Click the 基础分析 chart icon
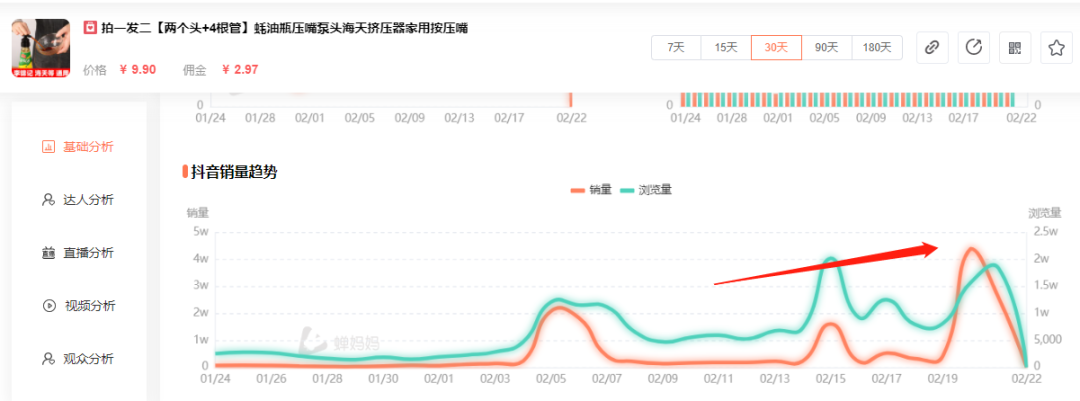This screenshot has height=401, width=1080. [48, 147]
